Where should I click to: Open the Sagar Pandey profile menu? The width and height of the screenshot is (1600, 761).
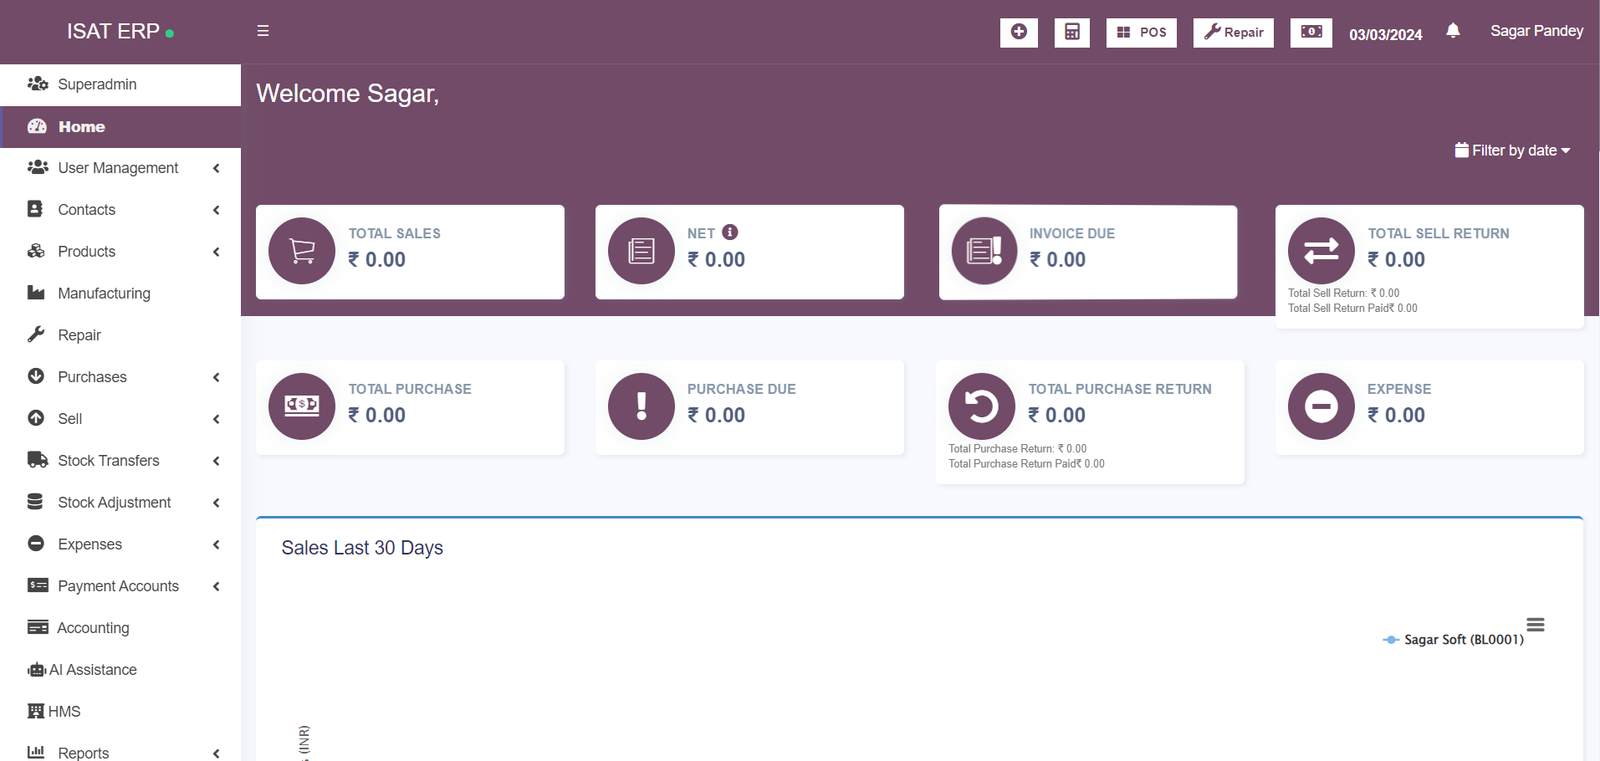[1536, 31]
